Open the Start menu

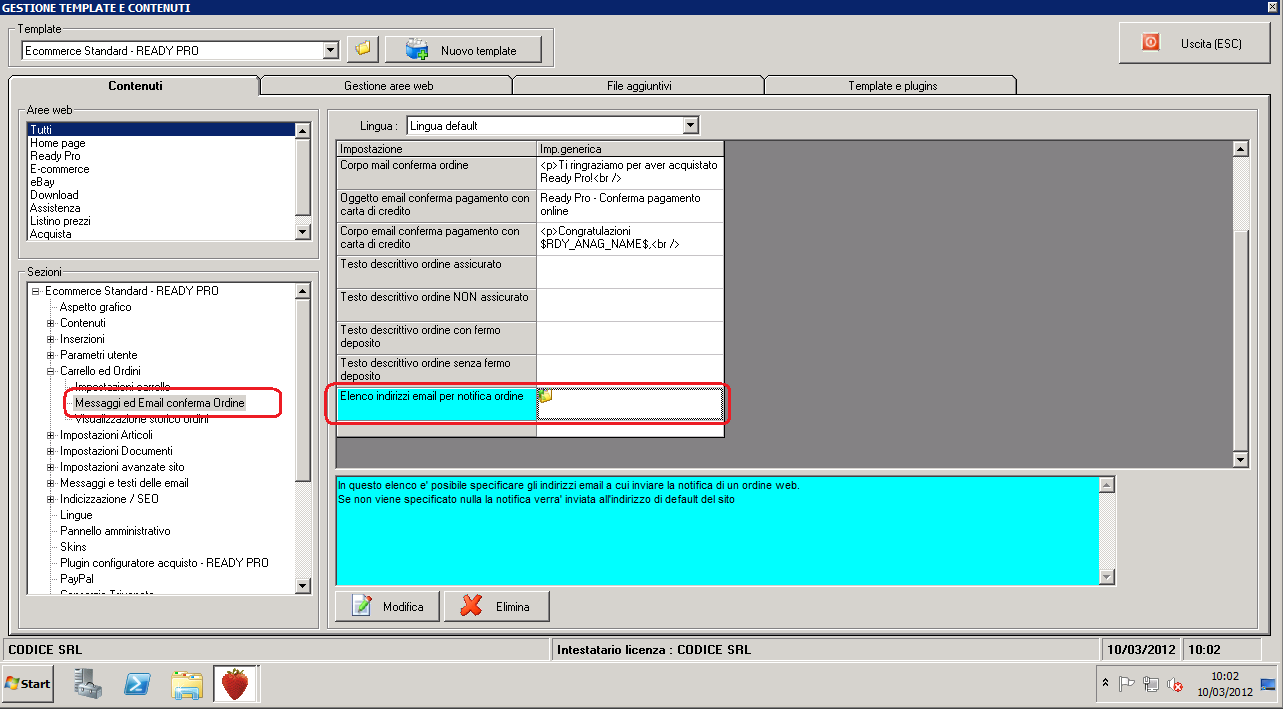[28, 684]
